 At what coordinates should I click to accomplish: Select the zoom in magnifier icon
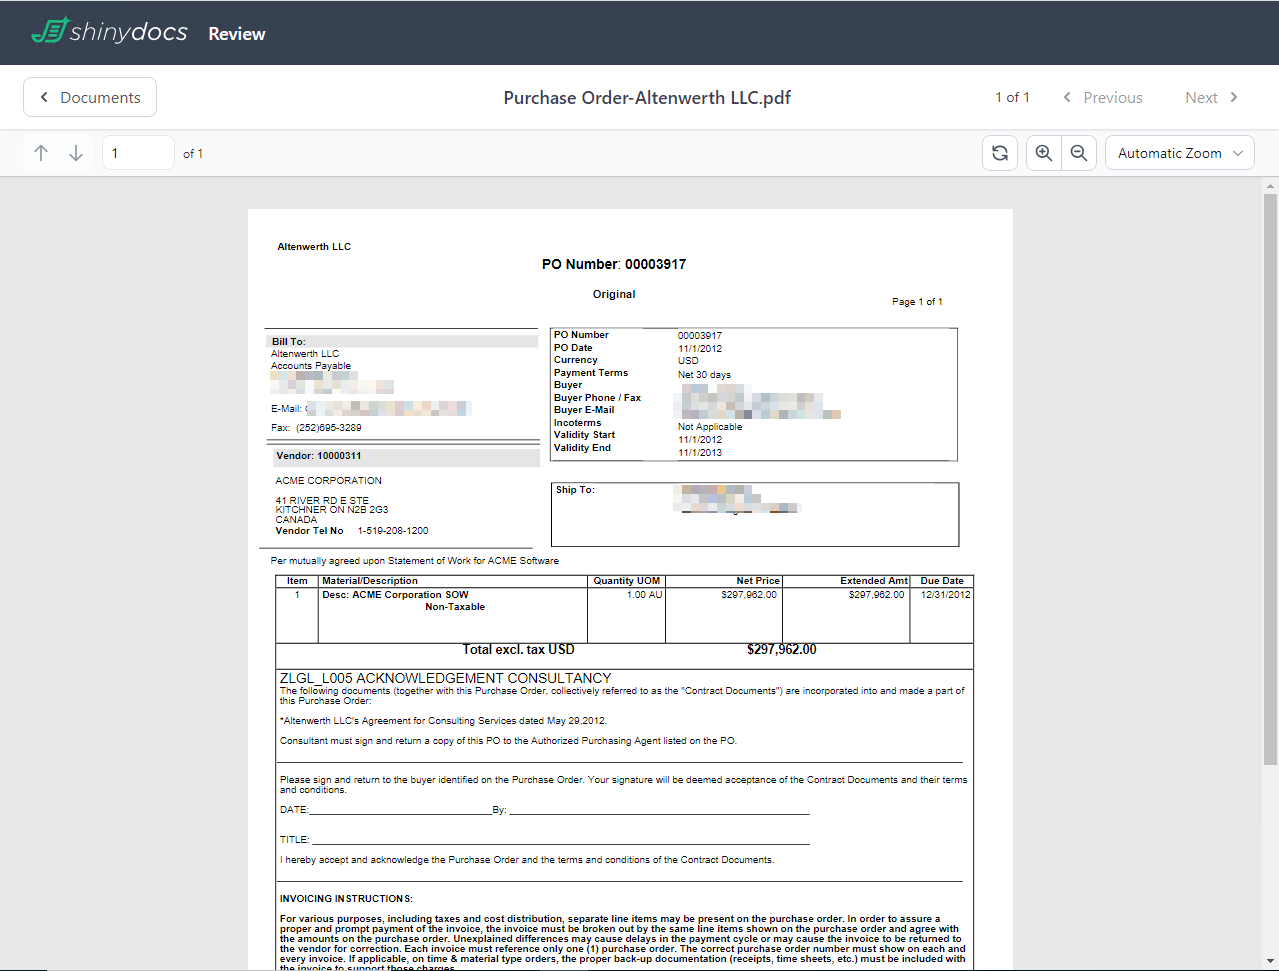[1043, 152]
